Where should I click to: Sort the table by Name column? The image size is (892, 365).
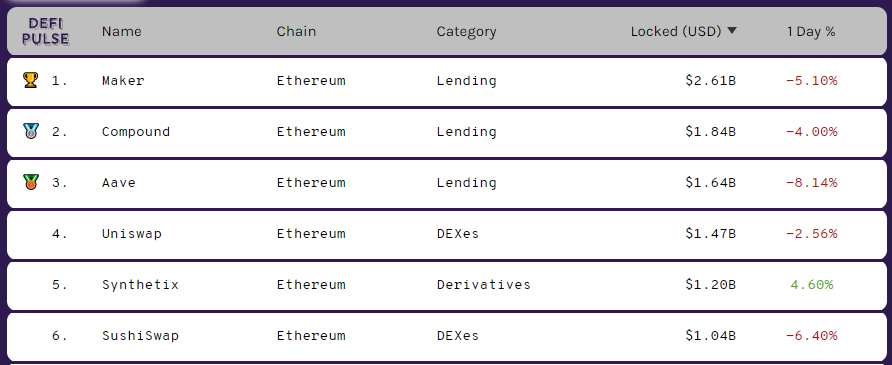(122, 31)
